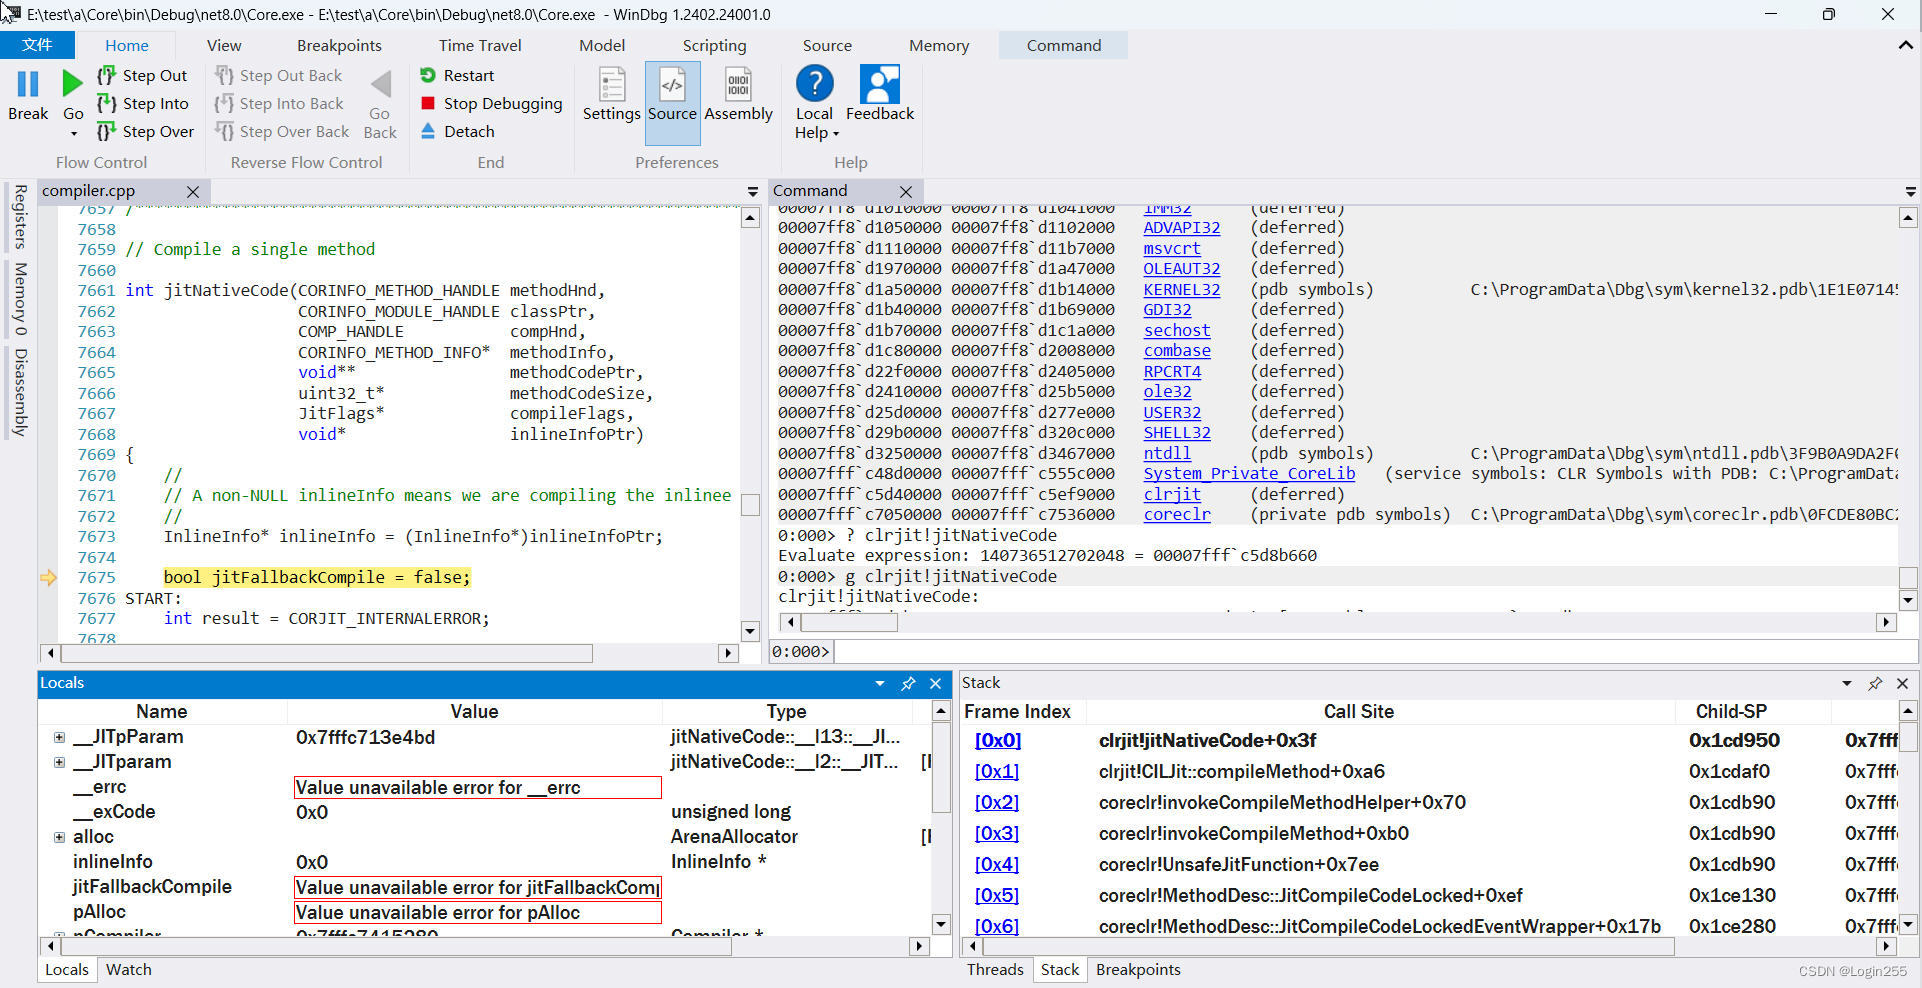This screenshot has width=1922, height=988.
Task: Open Stack panel options dropdown
Action: pyautogui.click(x=1847, y=683)
